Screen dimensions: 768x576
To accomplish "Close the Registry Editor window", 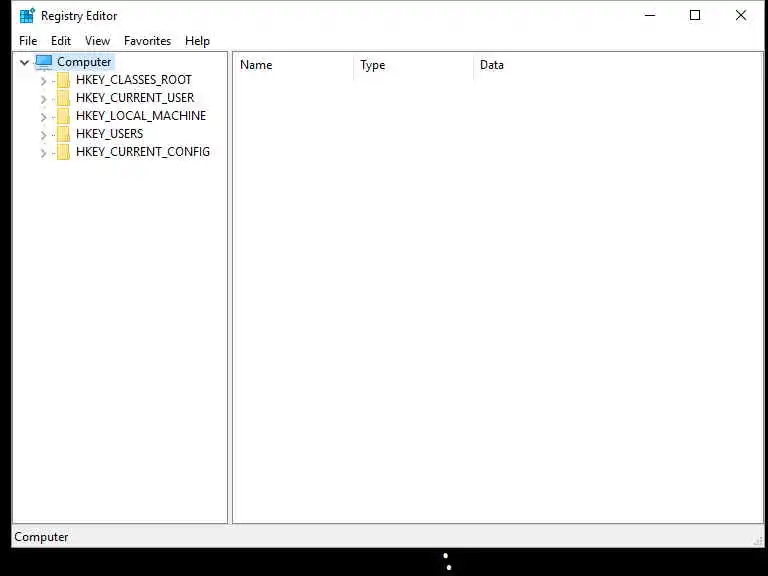I will 741,15.
